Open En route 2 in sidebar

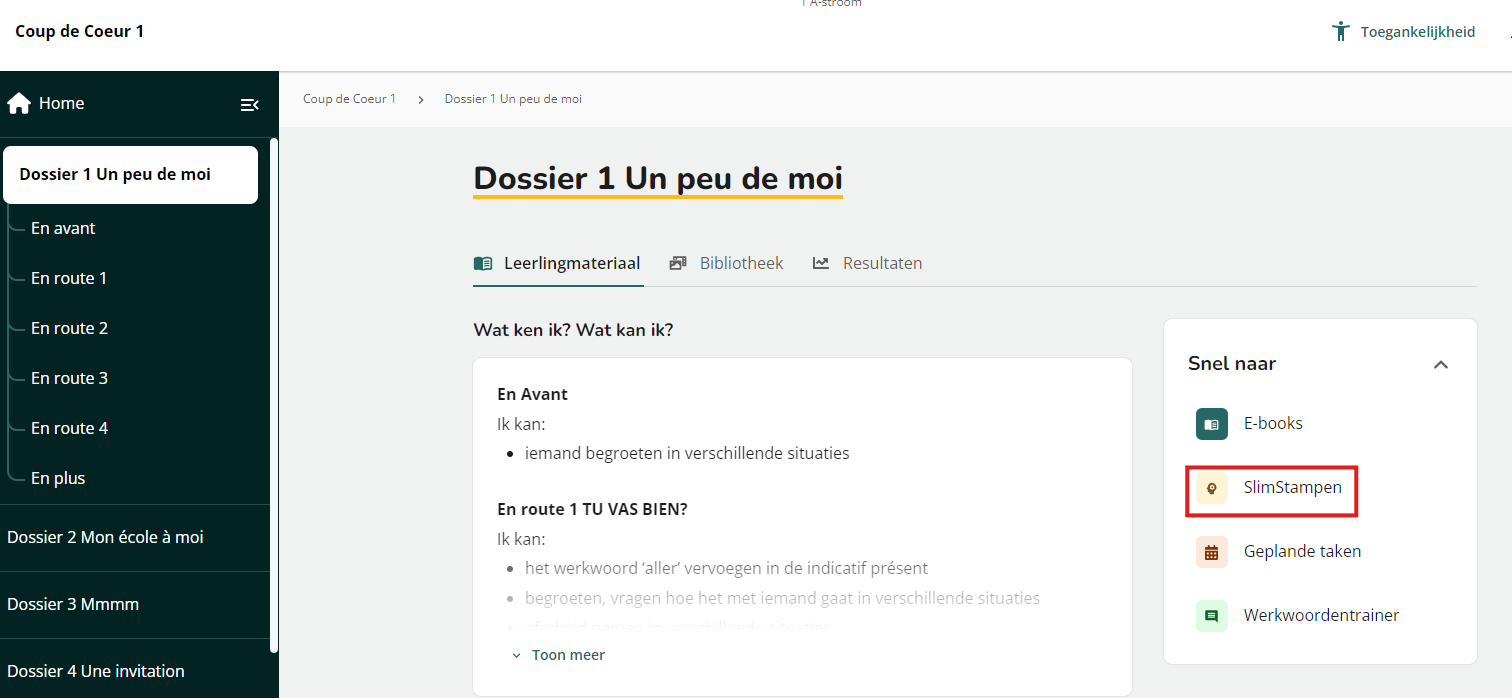pyautogui.click(x=69, y=329)
